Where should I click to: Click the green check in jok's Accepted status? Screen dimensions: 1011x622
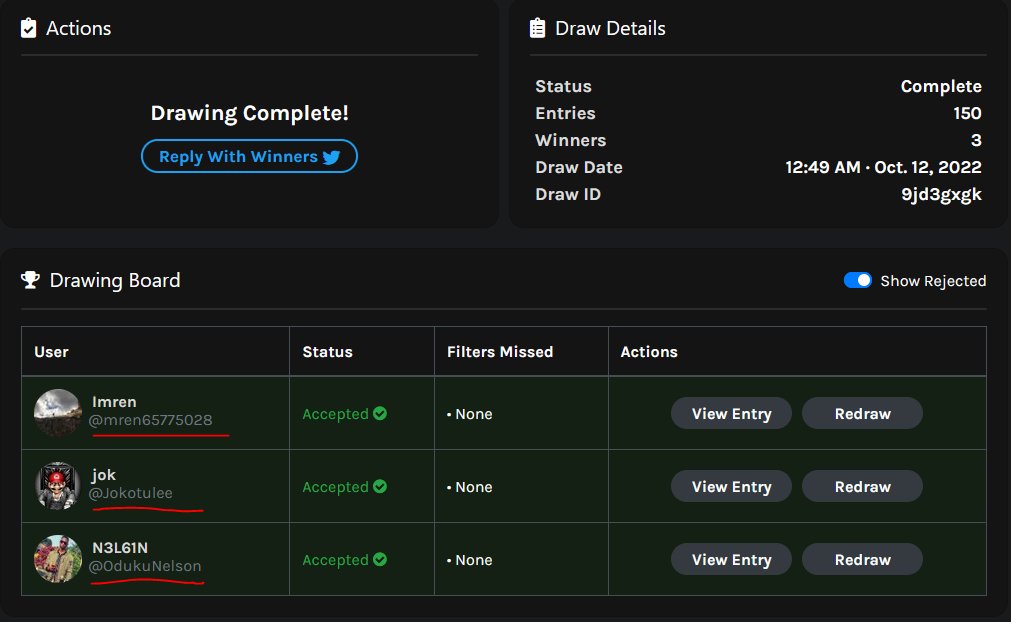pyautogui.click(x=380, y=486)
